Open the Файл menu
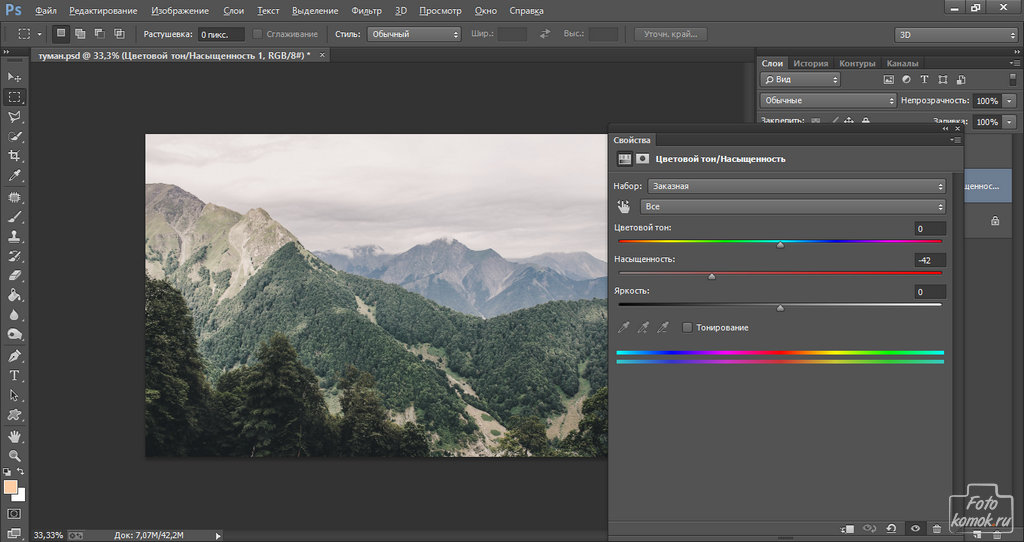 coord(45,10)
